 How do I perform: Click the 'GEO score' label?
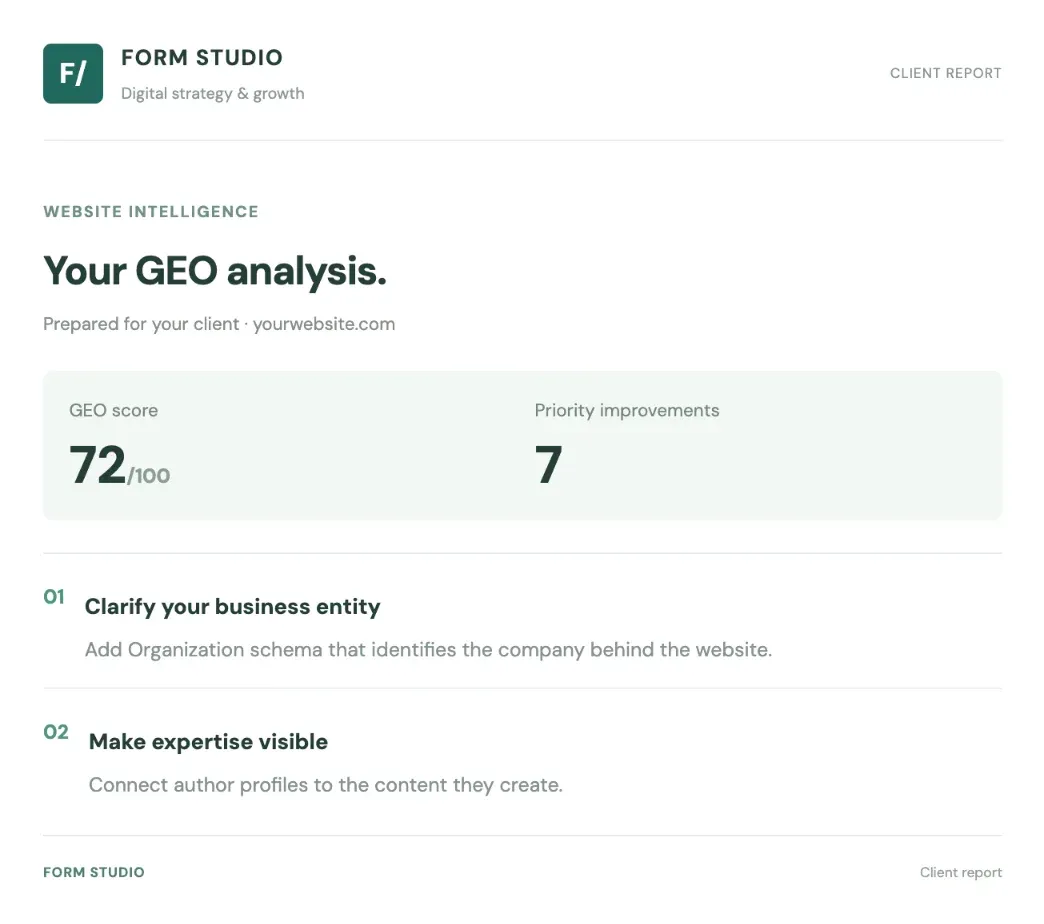[x=114, y=410]
